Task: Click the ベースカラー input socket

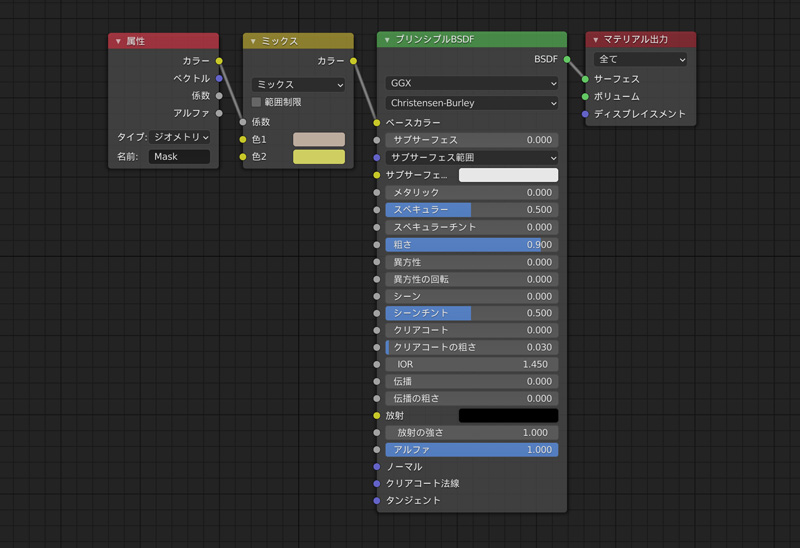Action: (x=377, y=122)
